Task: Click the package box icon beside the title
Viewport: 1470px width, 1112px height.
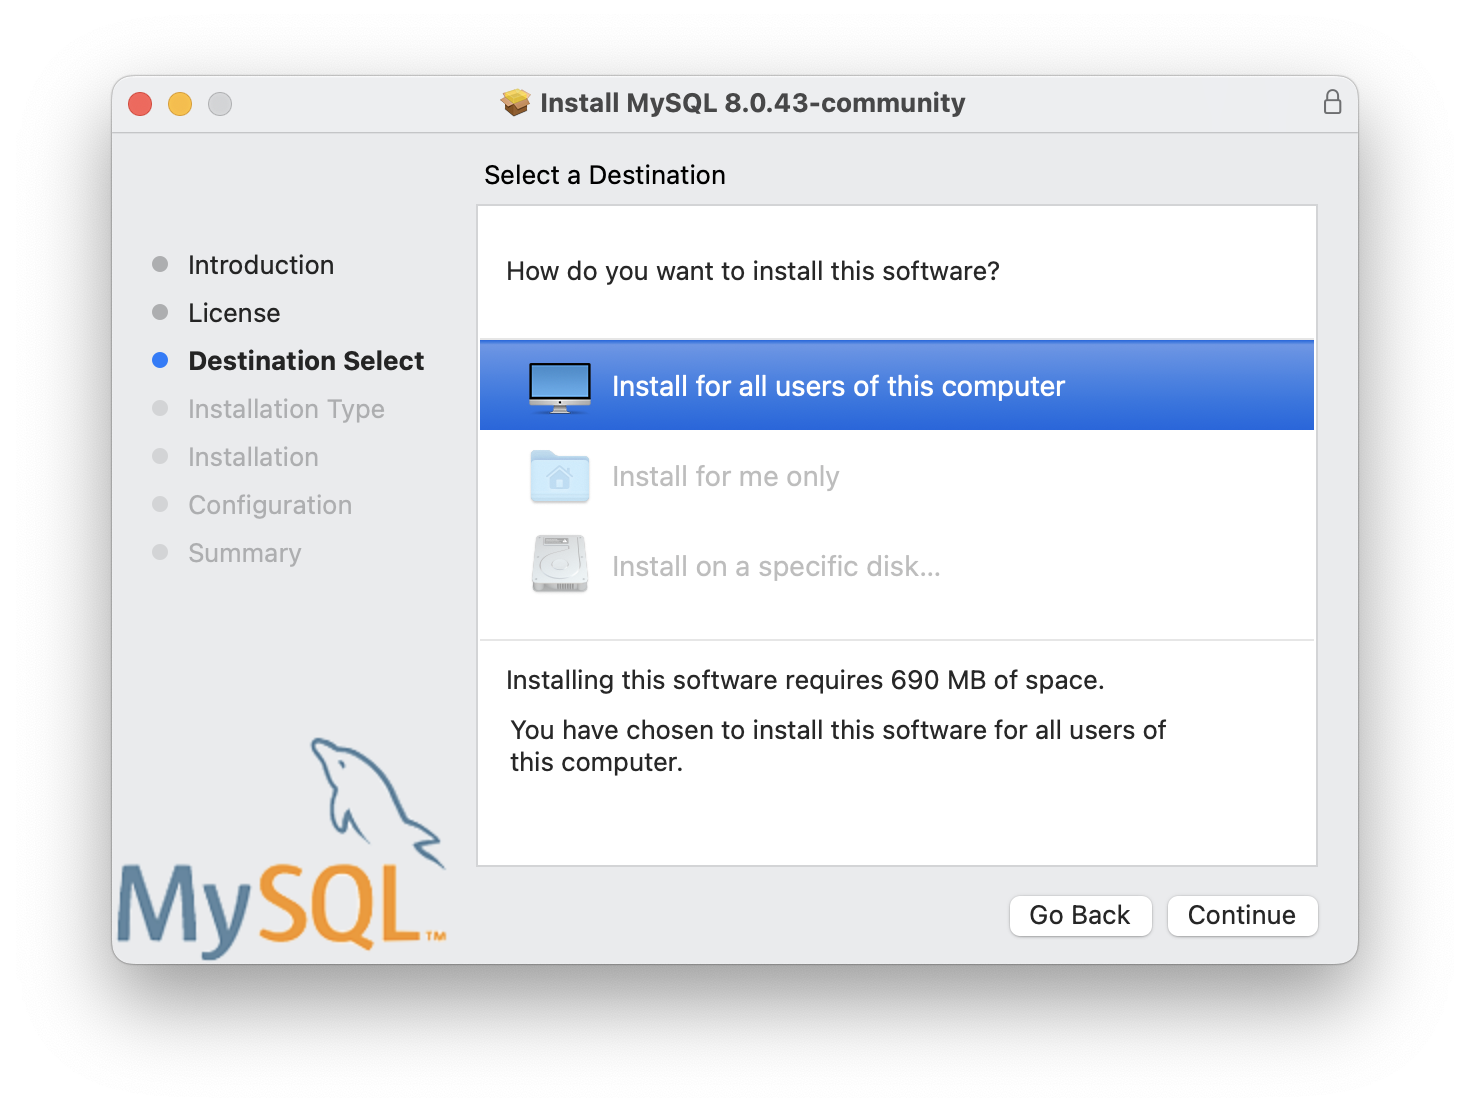Action: pyautogui.click(x=516, y=102)
